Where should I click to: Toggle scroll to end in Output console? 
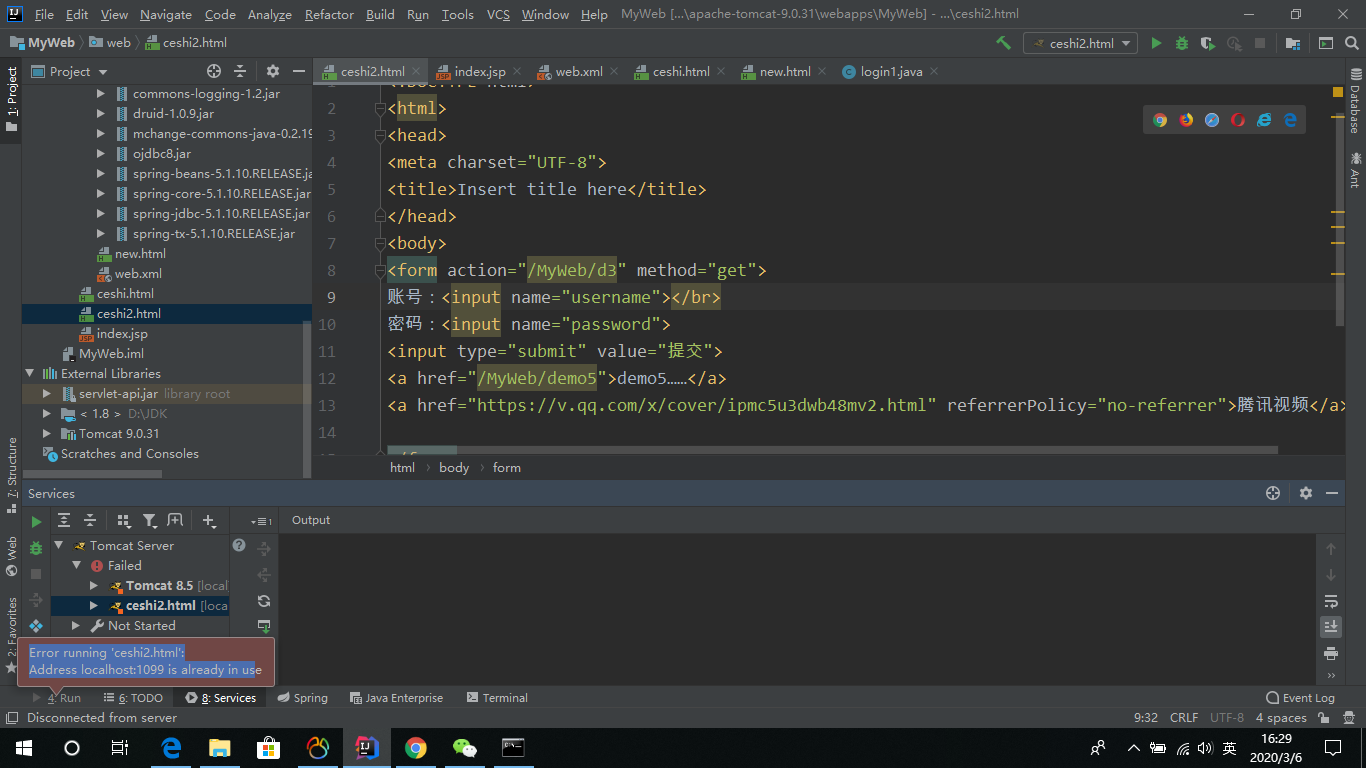click(1330, 627)
